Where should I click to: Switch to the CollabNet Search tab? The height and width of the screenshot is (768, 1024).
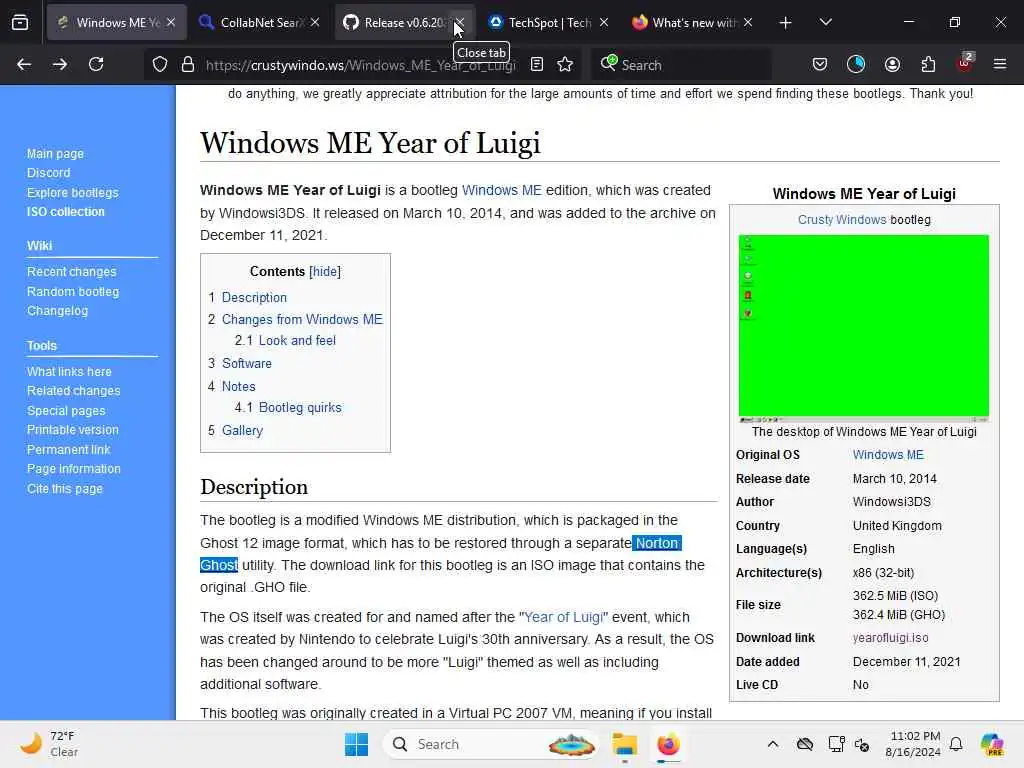[259, 22]
